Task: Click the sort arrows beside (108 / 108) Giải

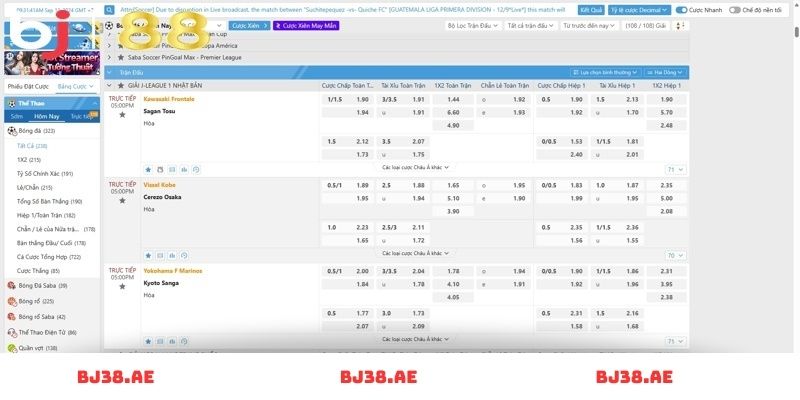Action: 679,26
